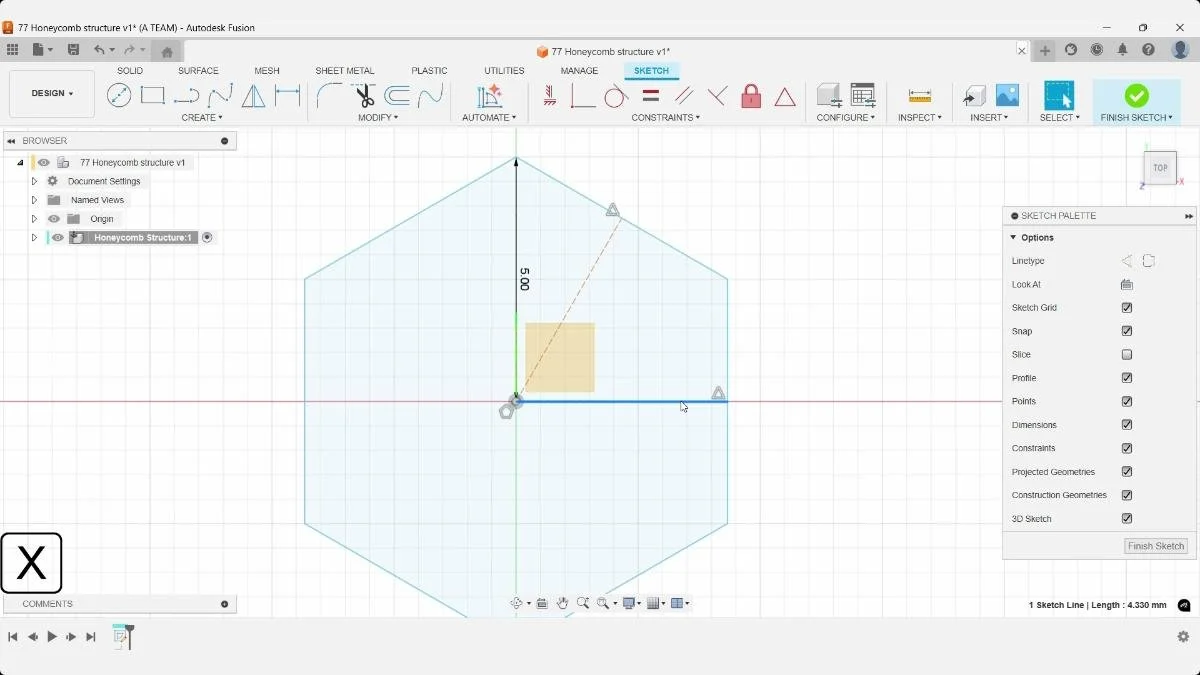Apply the Equal constraint
The height and width of the screenshot is (675, 1200).
click(x=650, y=96)
